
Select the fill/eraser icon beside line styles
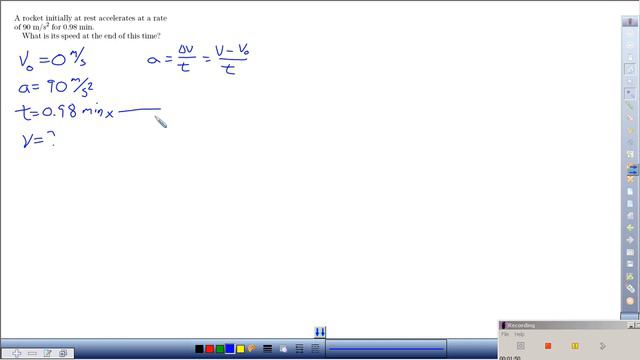tap(283, 349)
